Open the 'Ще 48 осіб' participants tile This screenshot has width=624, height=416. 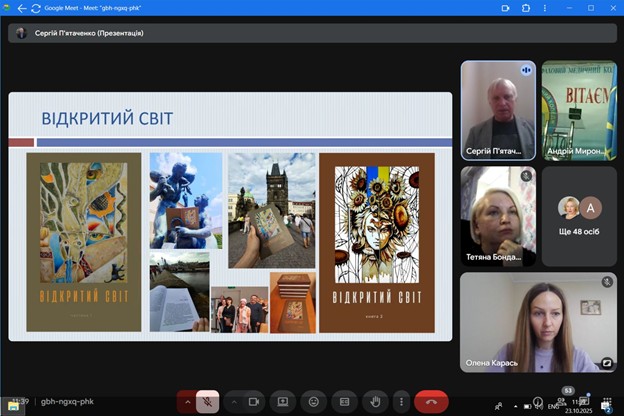pos(579,216)
